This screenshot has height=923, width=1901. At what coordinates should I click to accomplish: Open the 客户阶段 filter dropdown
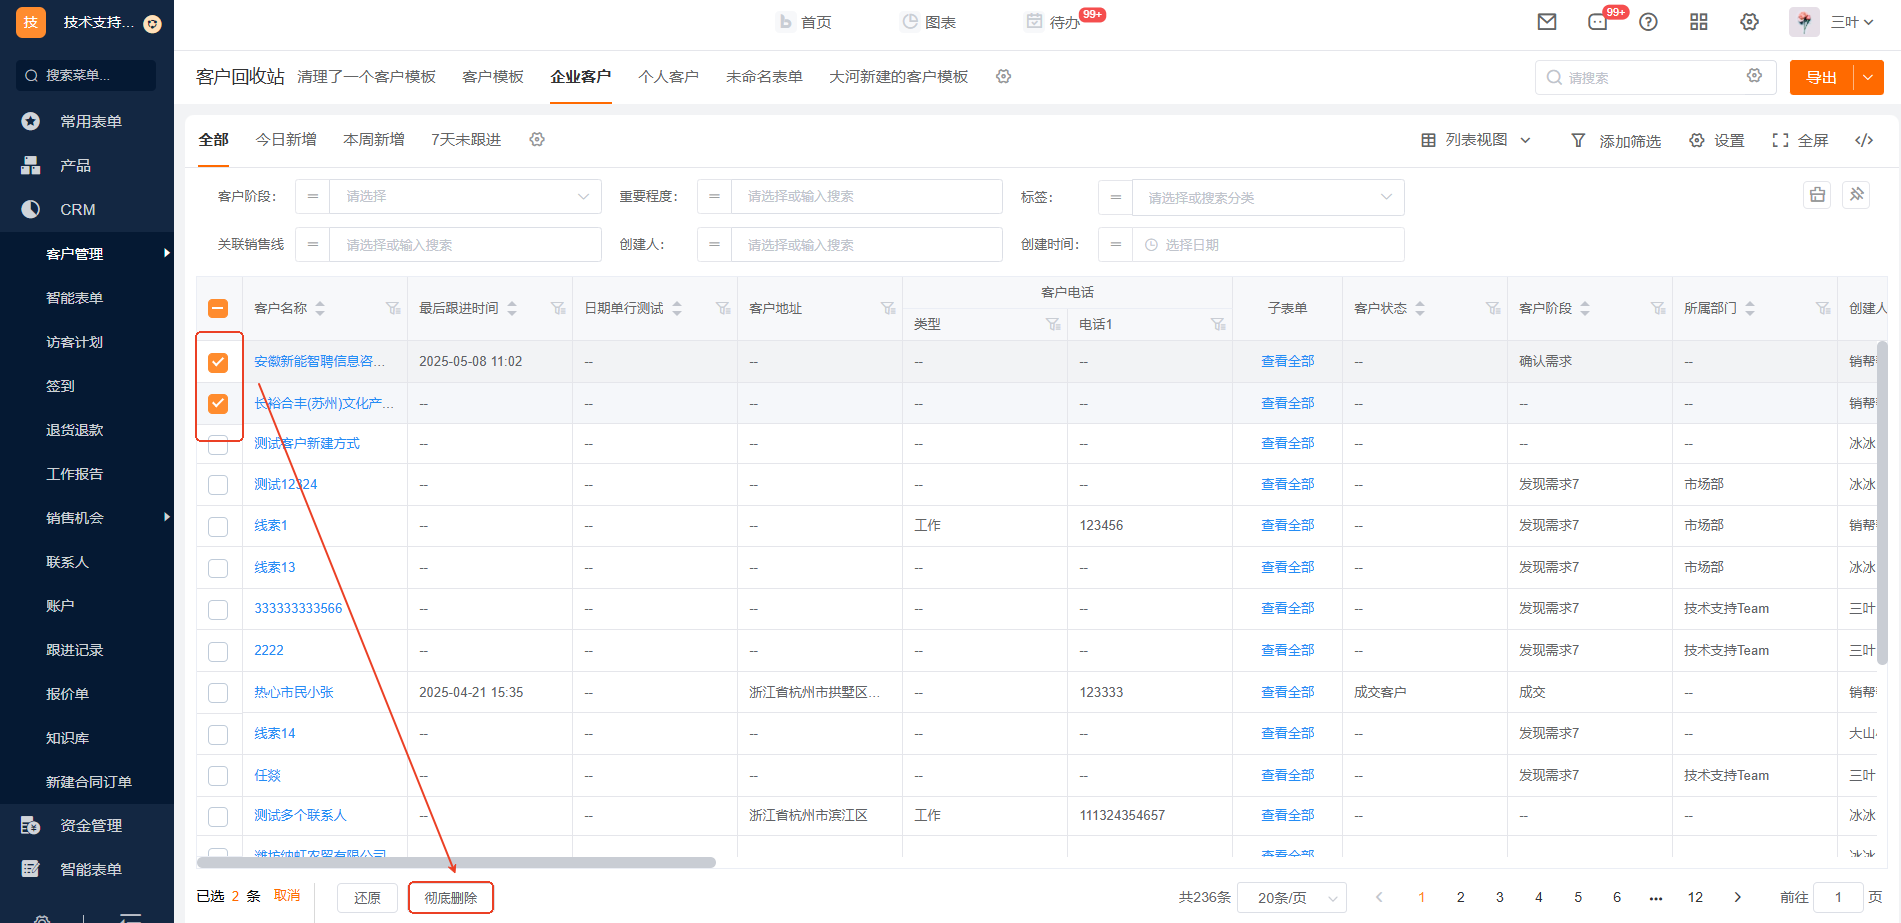pyautogui.click(x=465, y=197)
